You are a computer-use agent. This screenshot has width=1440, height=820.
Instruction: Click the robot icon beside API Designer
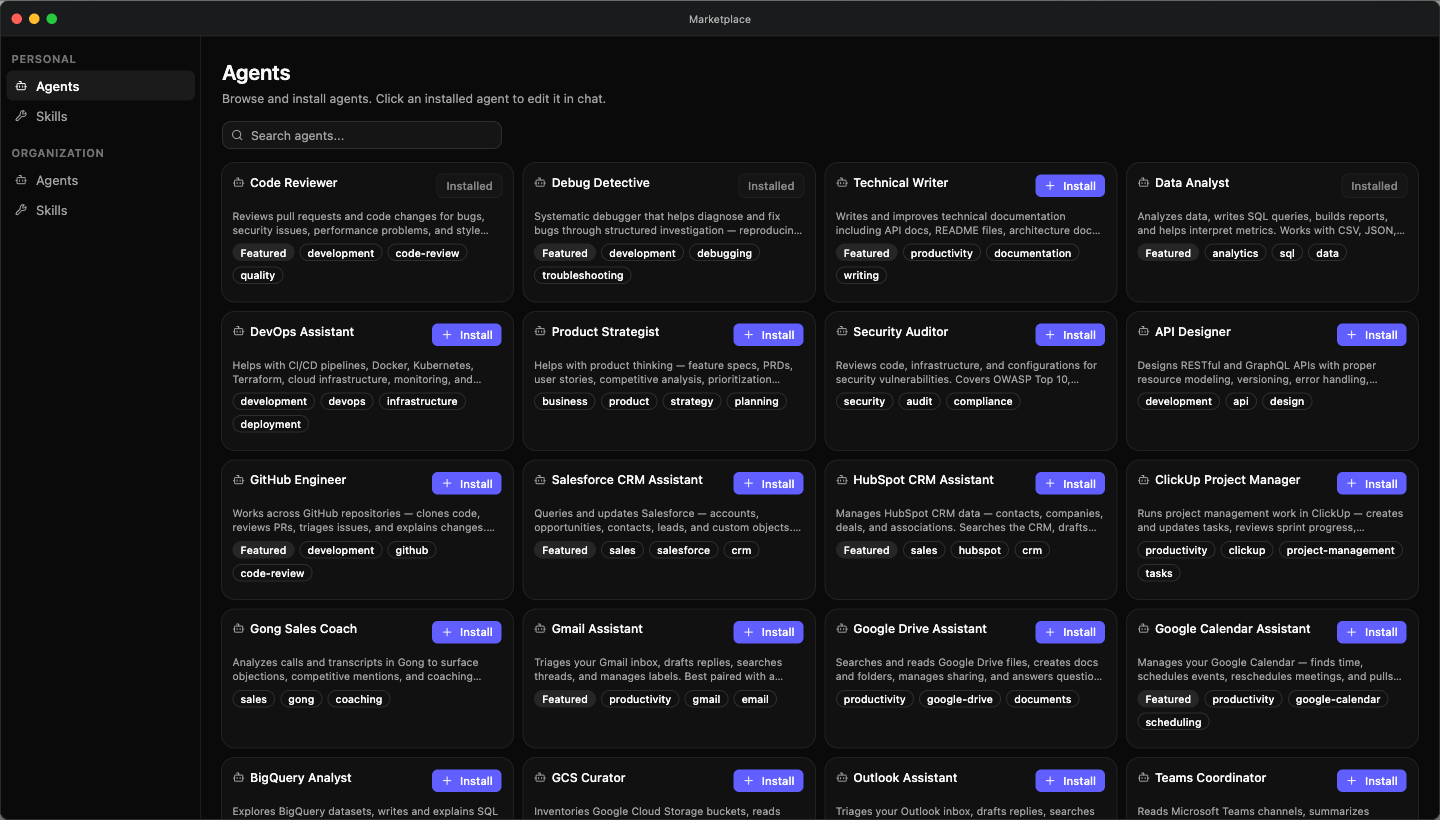pos(1143,332)
